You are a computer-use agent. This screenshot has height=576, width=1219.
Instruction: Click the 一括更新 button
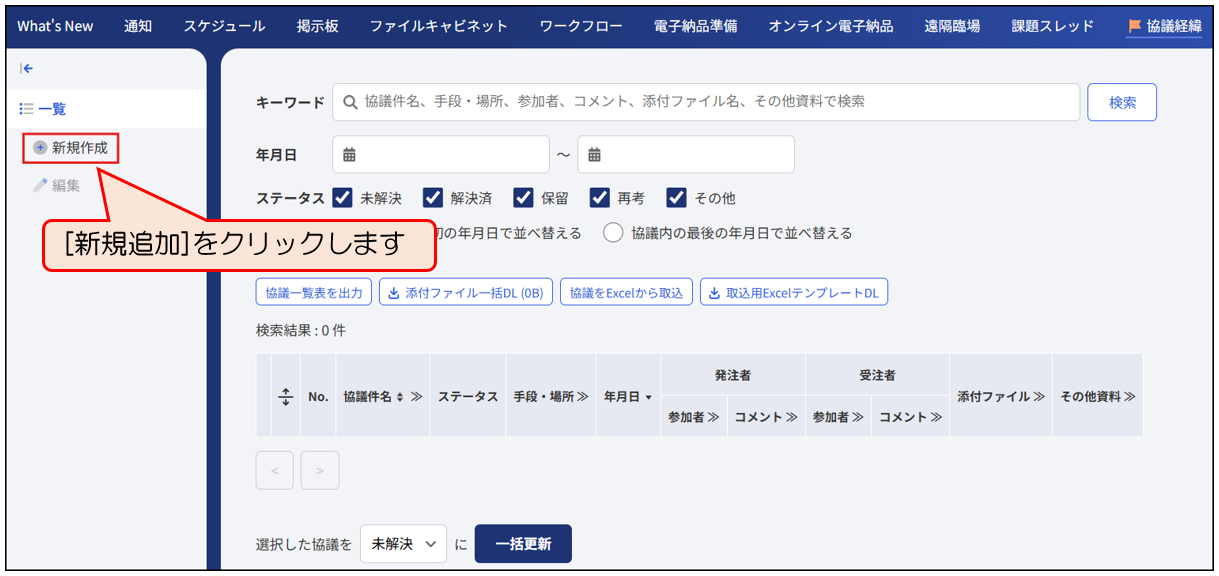[x=523, y=544]
